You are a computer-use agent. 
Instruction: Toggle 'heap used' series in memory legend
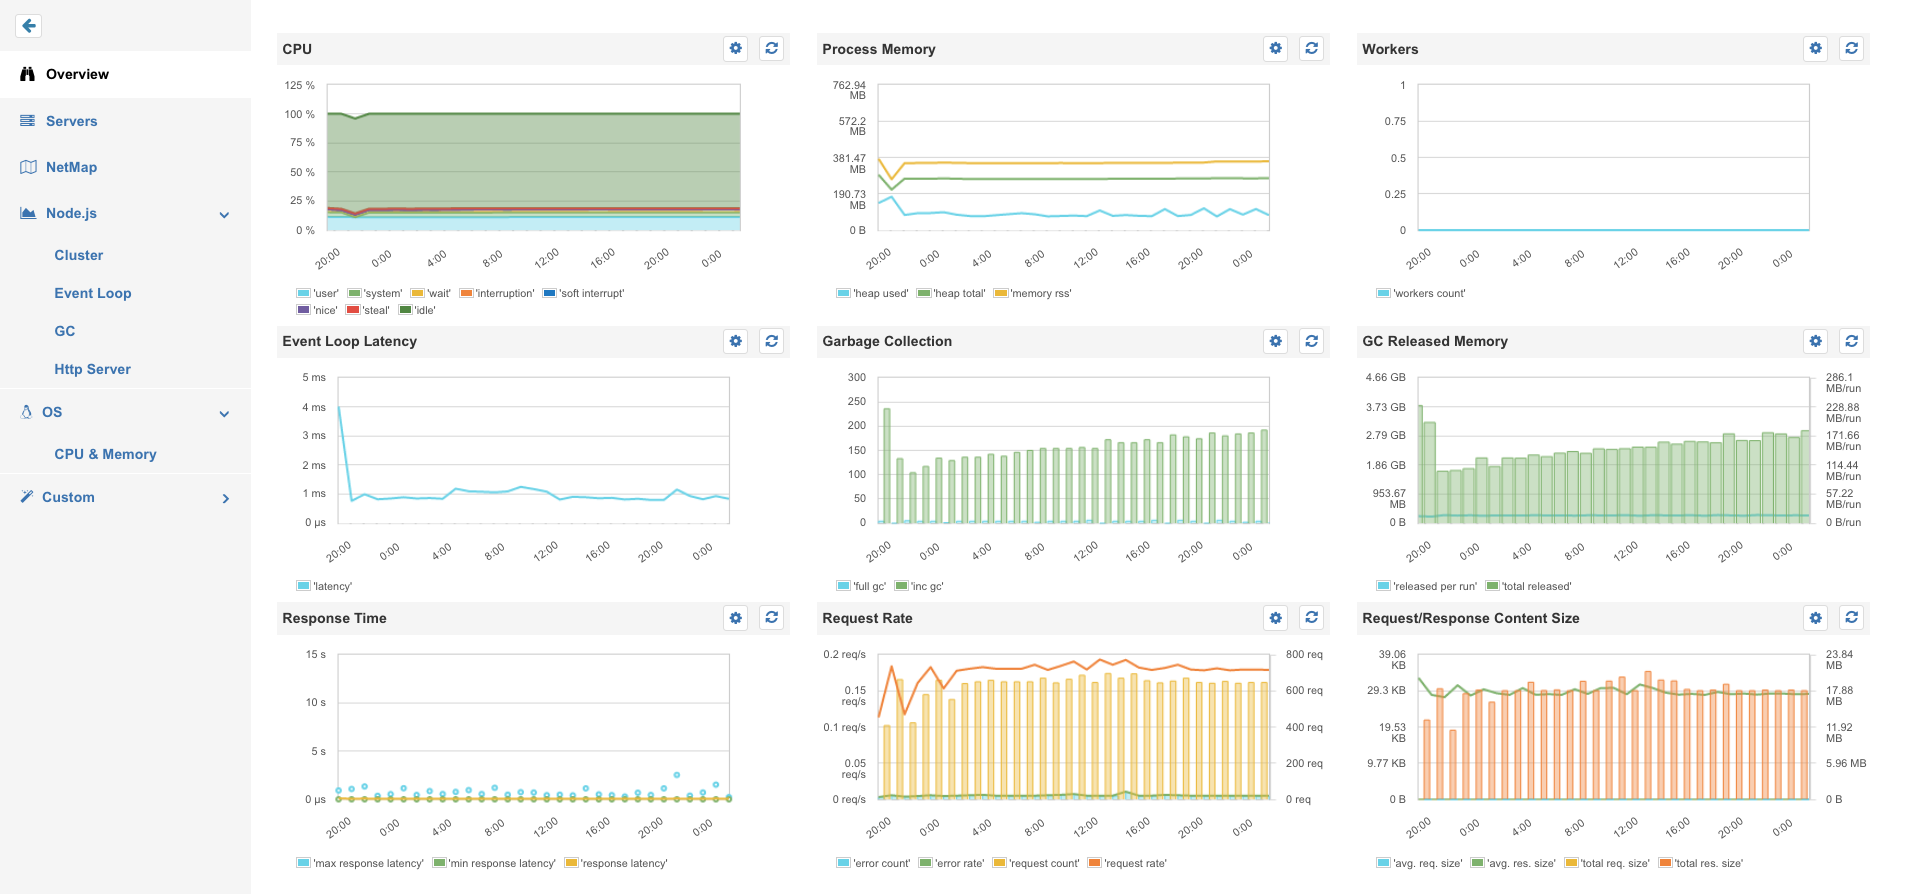pos(873,293)
